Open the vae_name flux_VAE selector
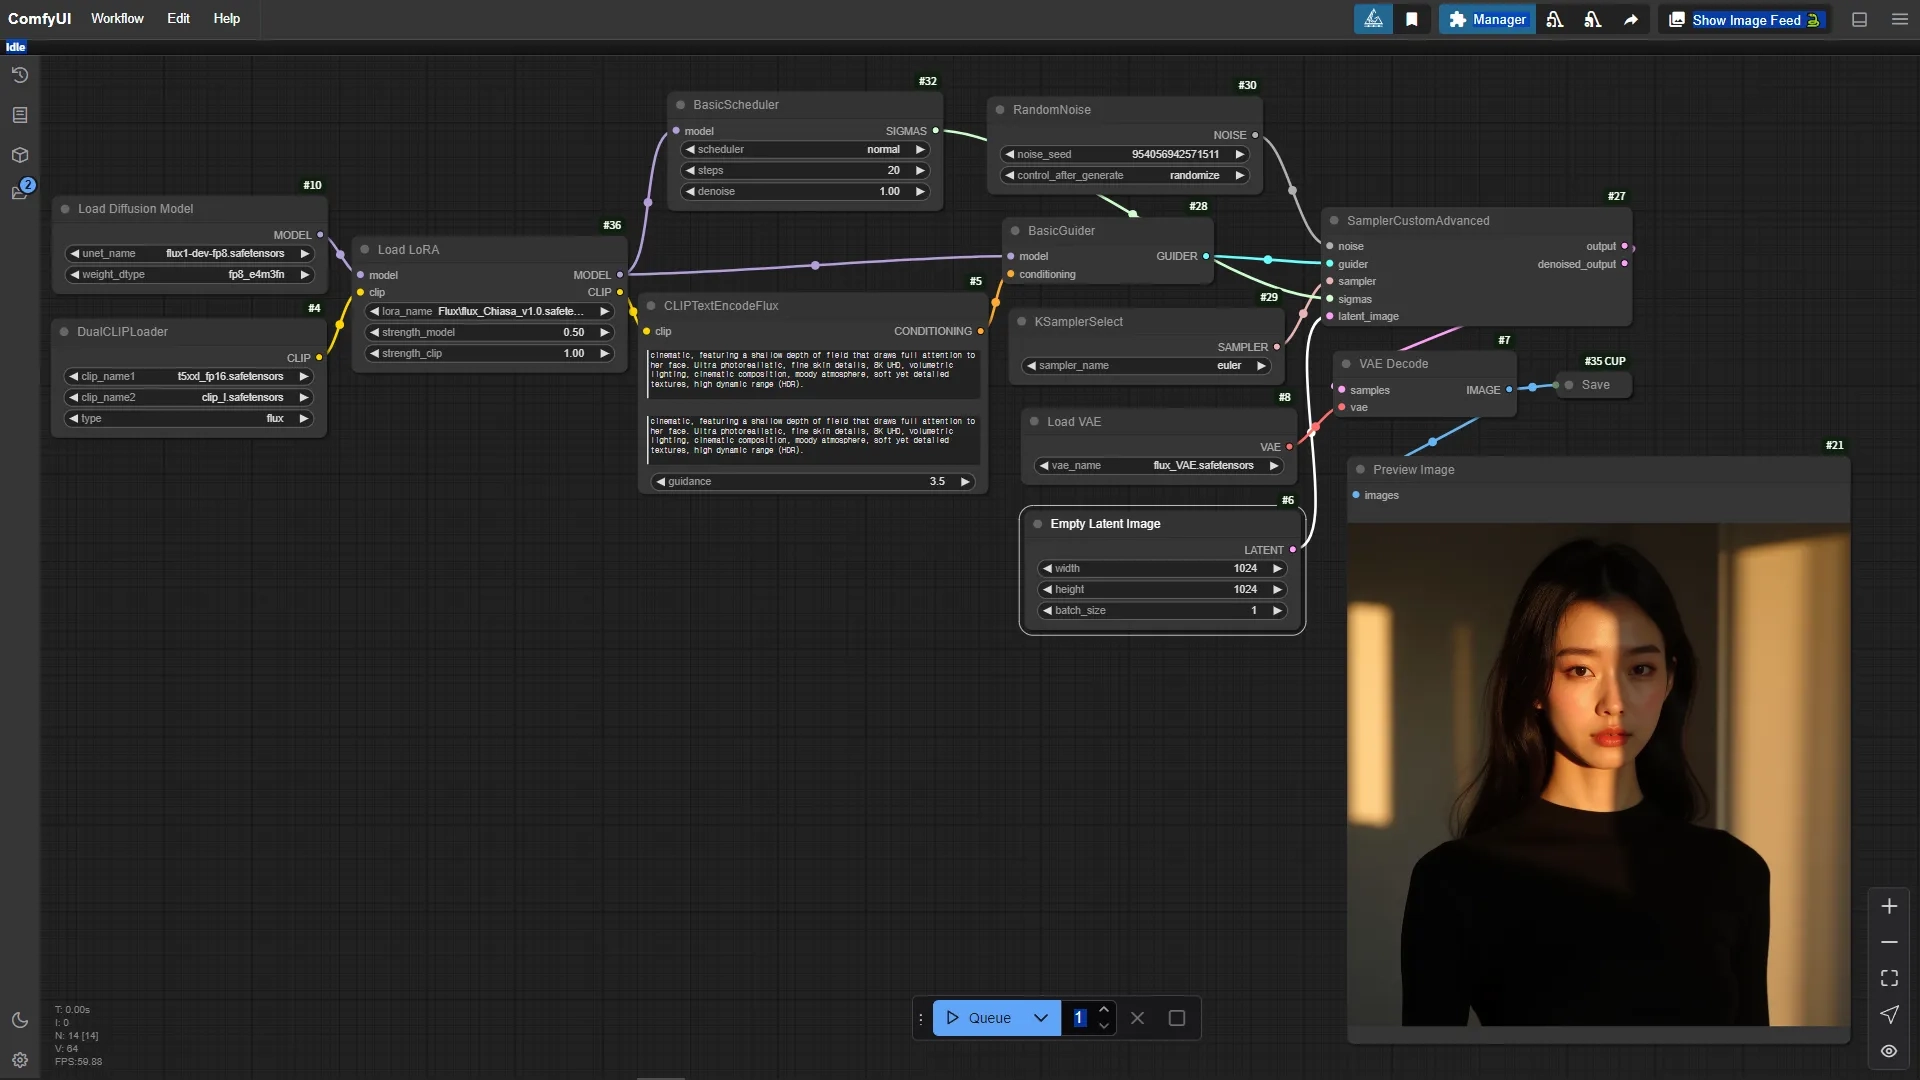This screenshot has width=1920, height=1080. click(1160, 466)
